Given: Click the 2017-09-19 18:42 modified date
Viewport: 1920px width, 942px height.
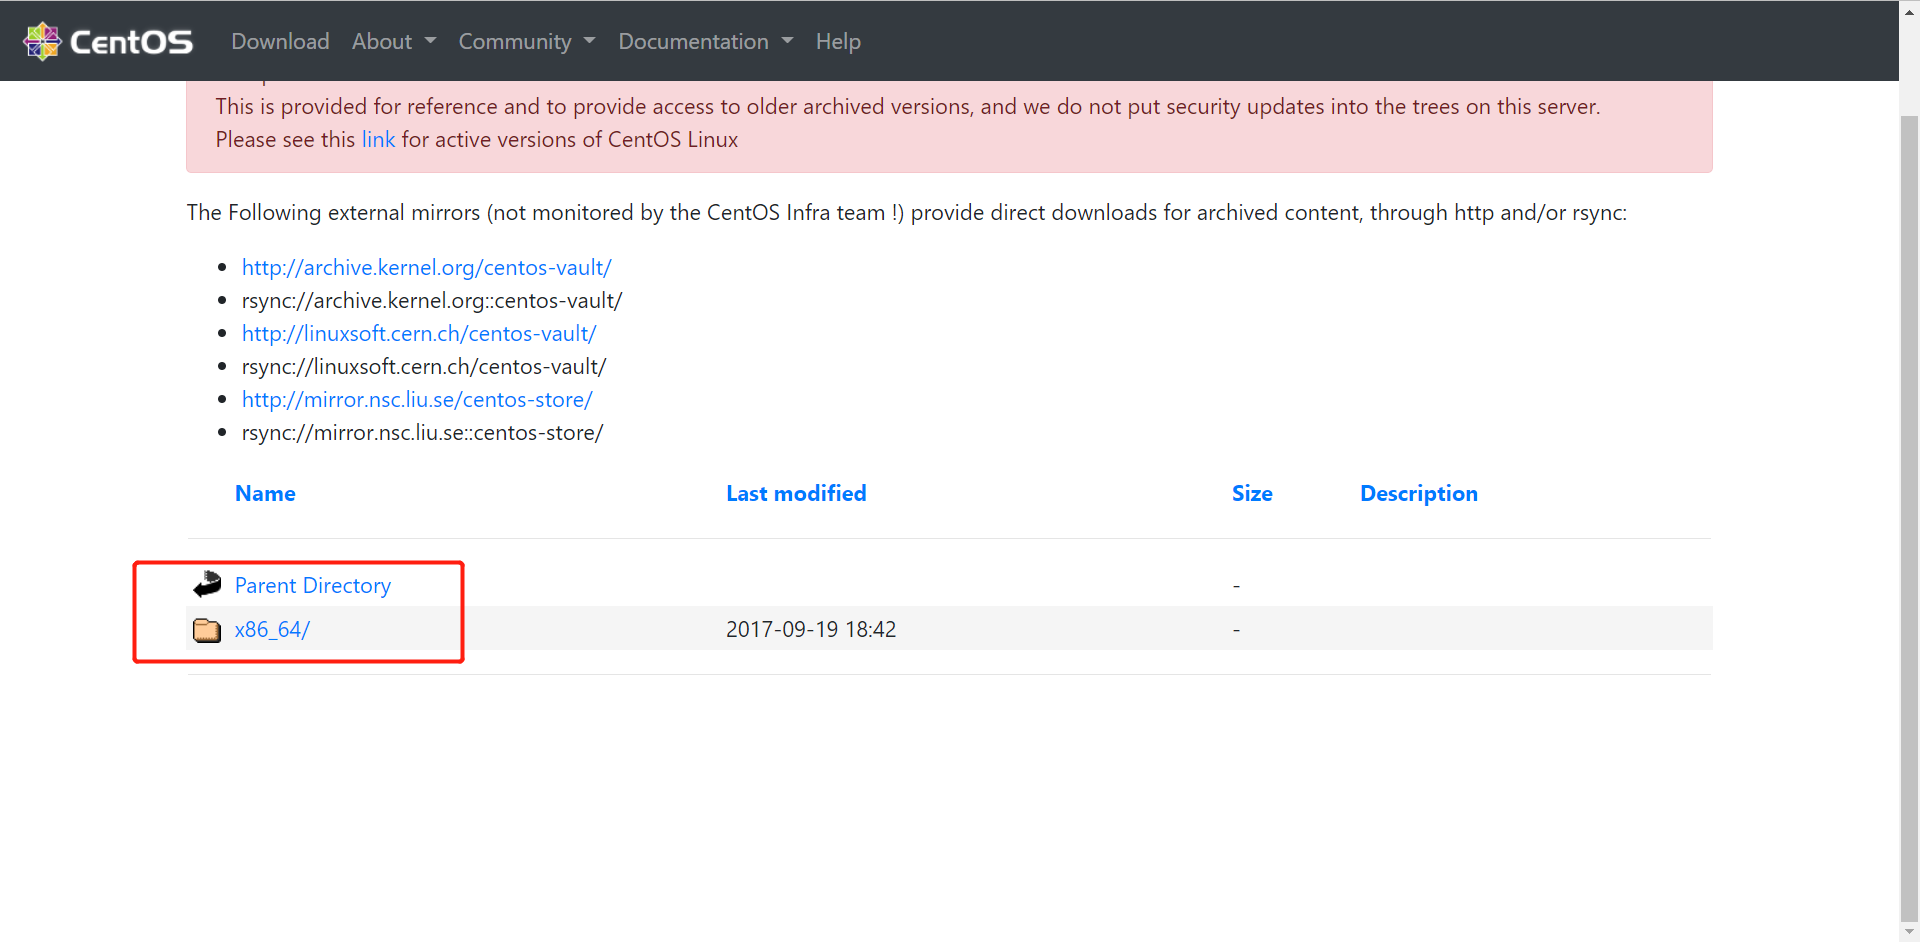Looking at the screenshot, I should [x=811, y=629].
